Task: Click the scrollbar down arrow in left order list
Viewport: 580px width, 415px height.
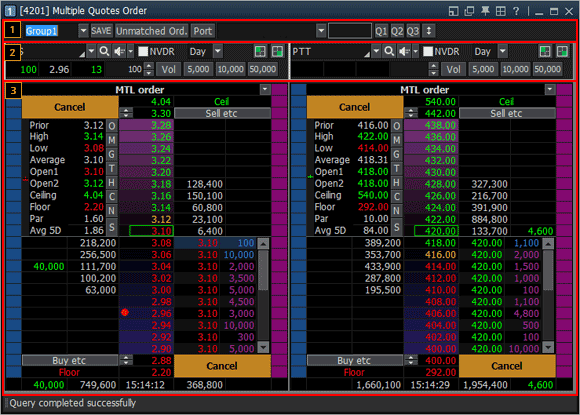Action: pos(263,347)
